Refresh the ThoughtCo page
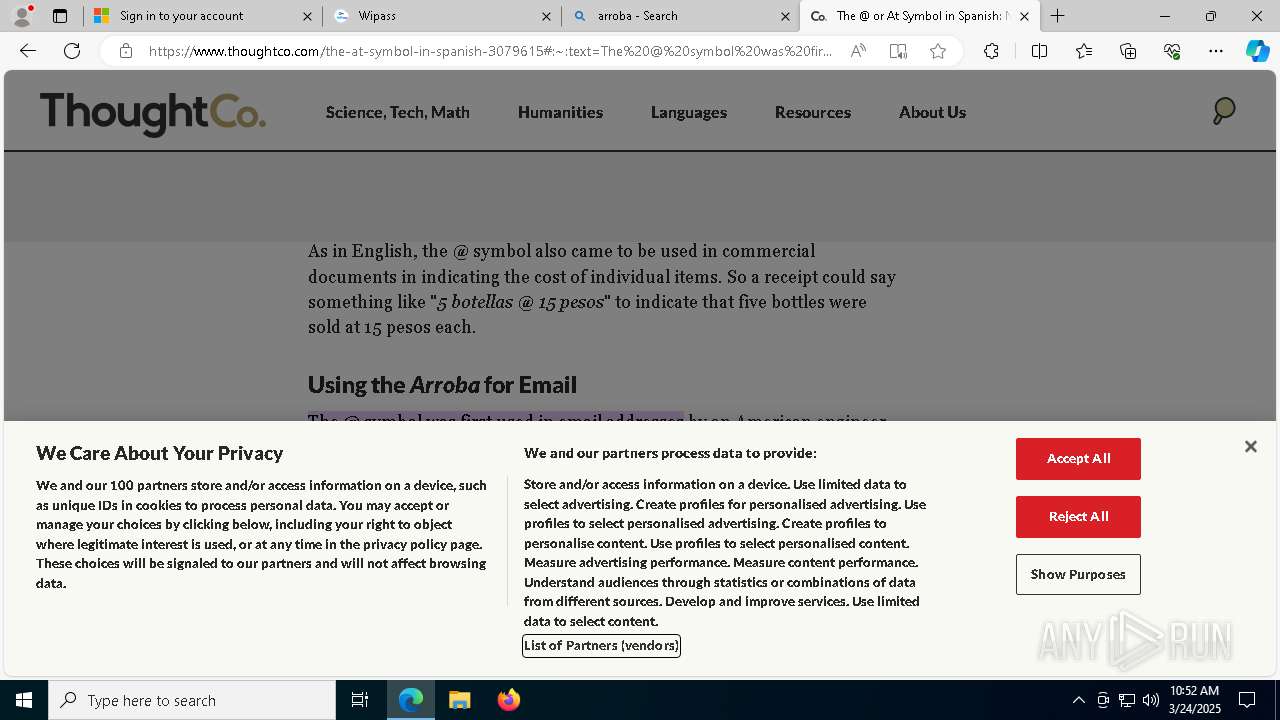The image size is (1280, 720). coord(72,51)
